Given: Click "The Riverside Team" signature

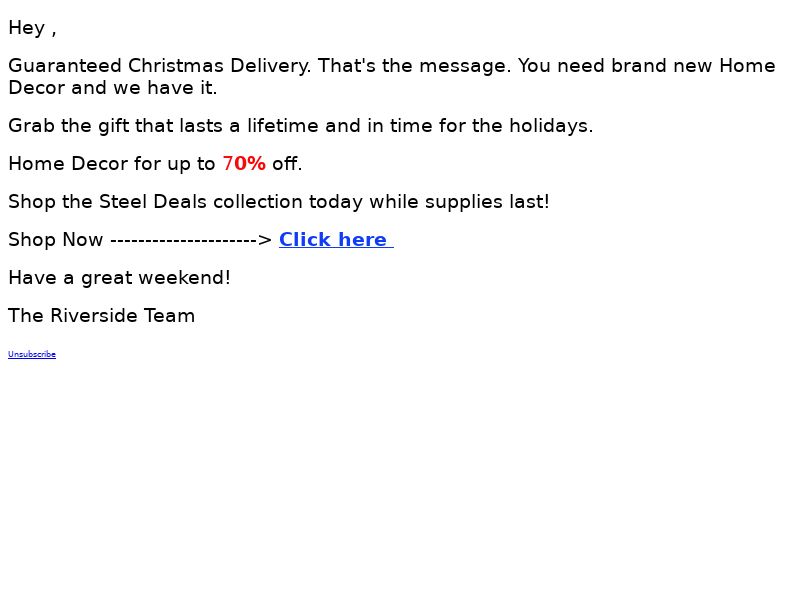Looking at the screenshot, I should (102, 316).
